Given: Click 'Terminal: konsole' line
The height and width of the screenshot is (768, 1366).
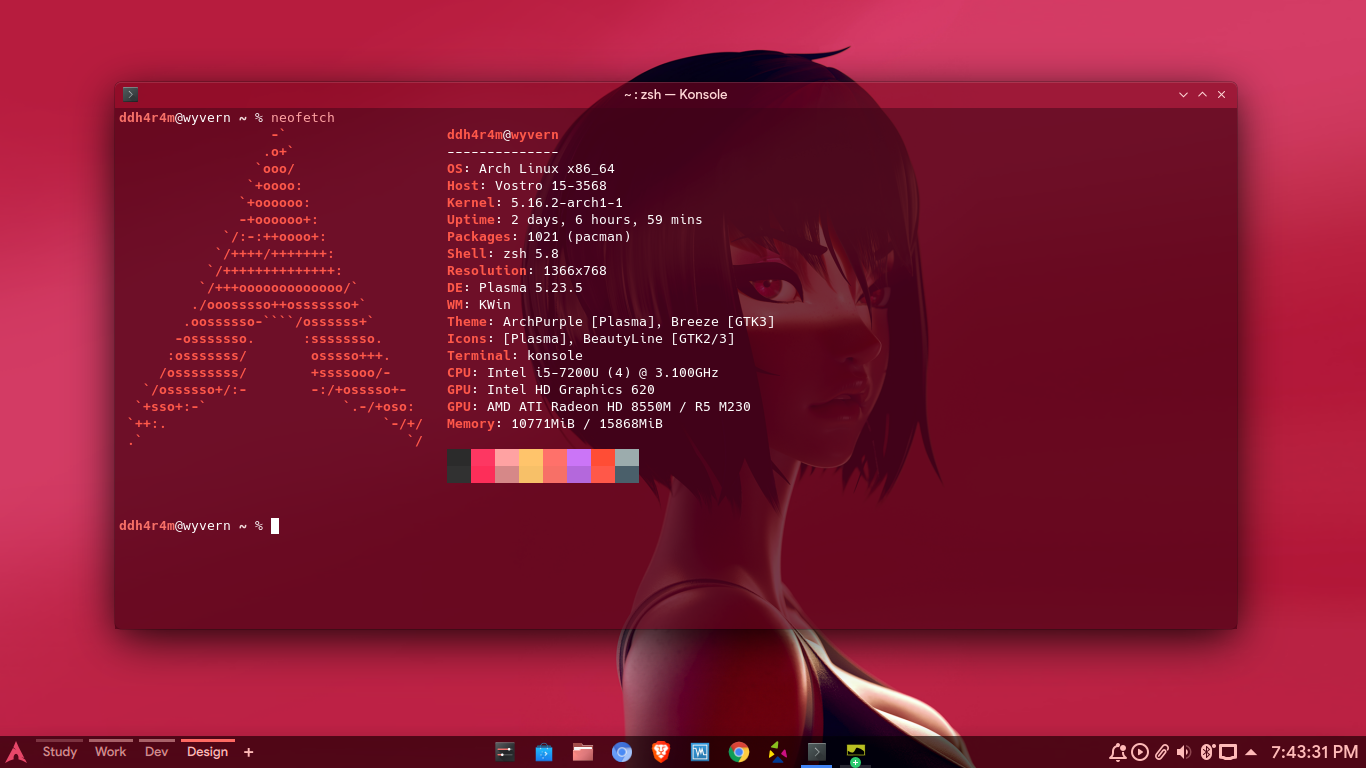Looking at the screenshot, I should tap(515, 356).
